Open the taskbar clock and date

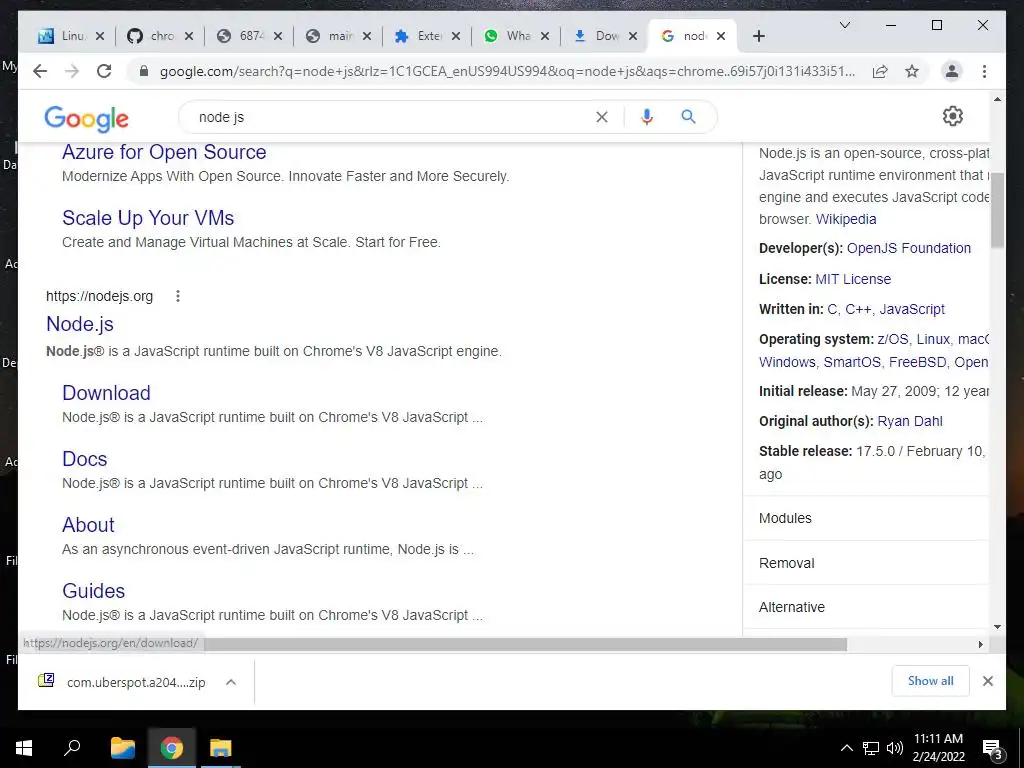[x=938, y=748]
